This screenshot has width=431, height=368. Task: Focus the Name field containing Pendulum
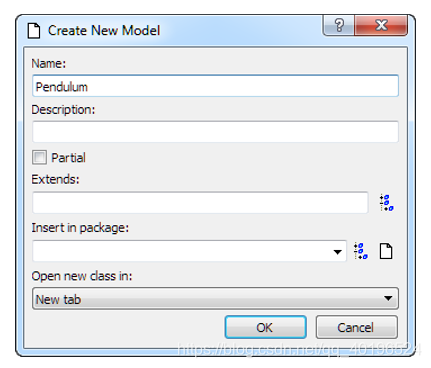tap(215, 86)
